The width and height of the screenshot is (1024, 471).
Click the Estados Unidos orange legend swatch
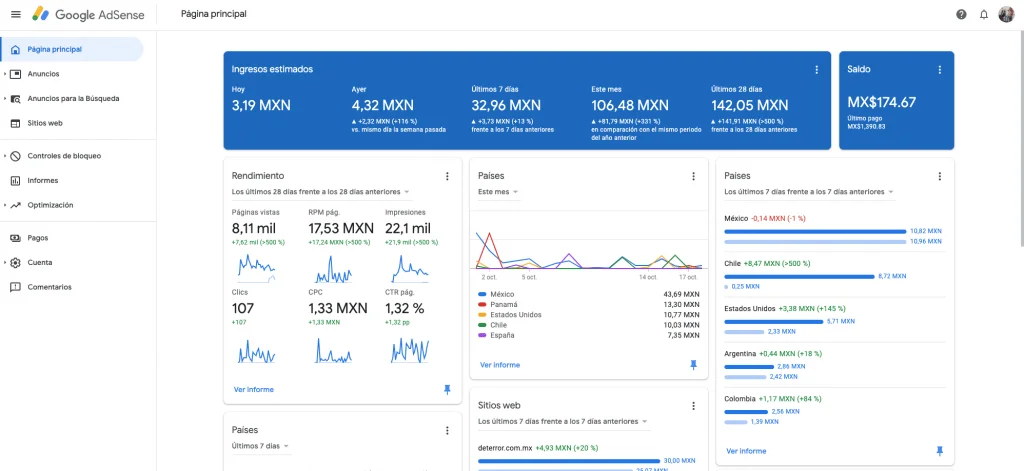(x=482, y=315)
